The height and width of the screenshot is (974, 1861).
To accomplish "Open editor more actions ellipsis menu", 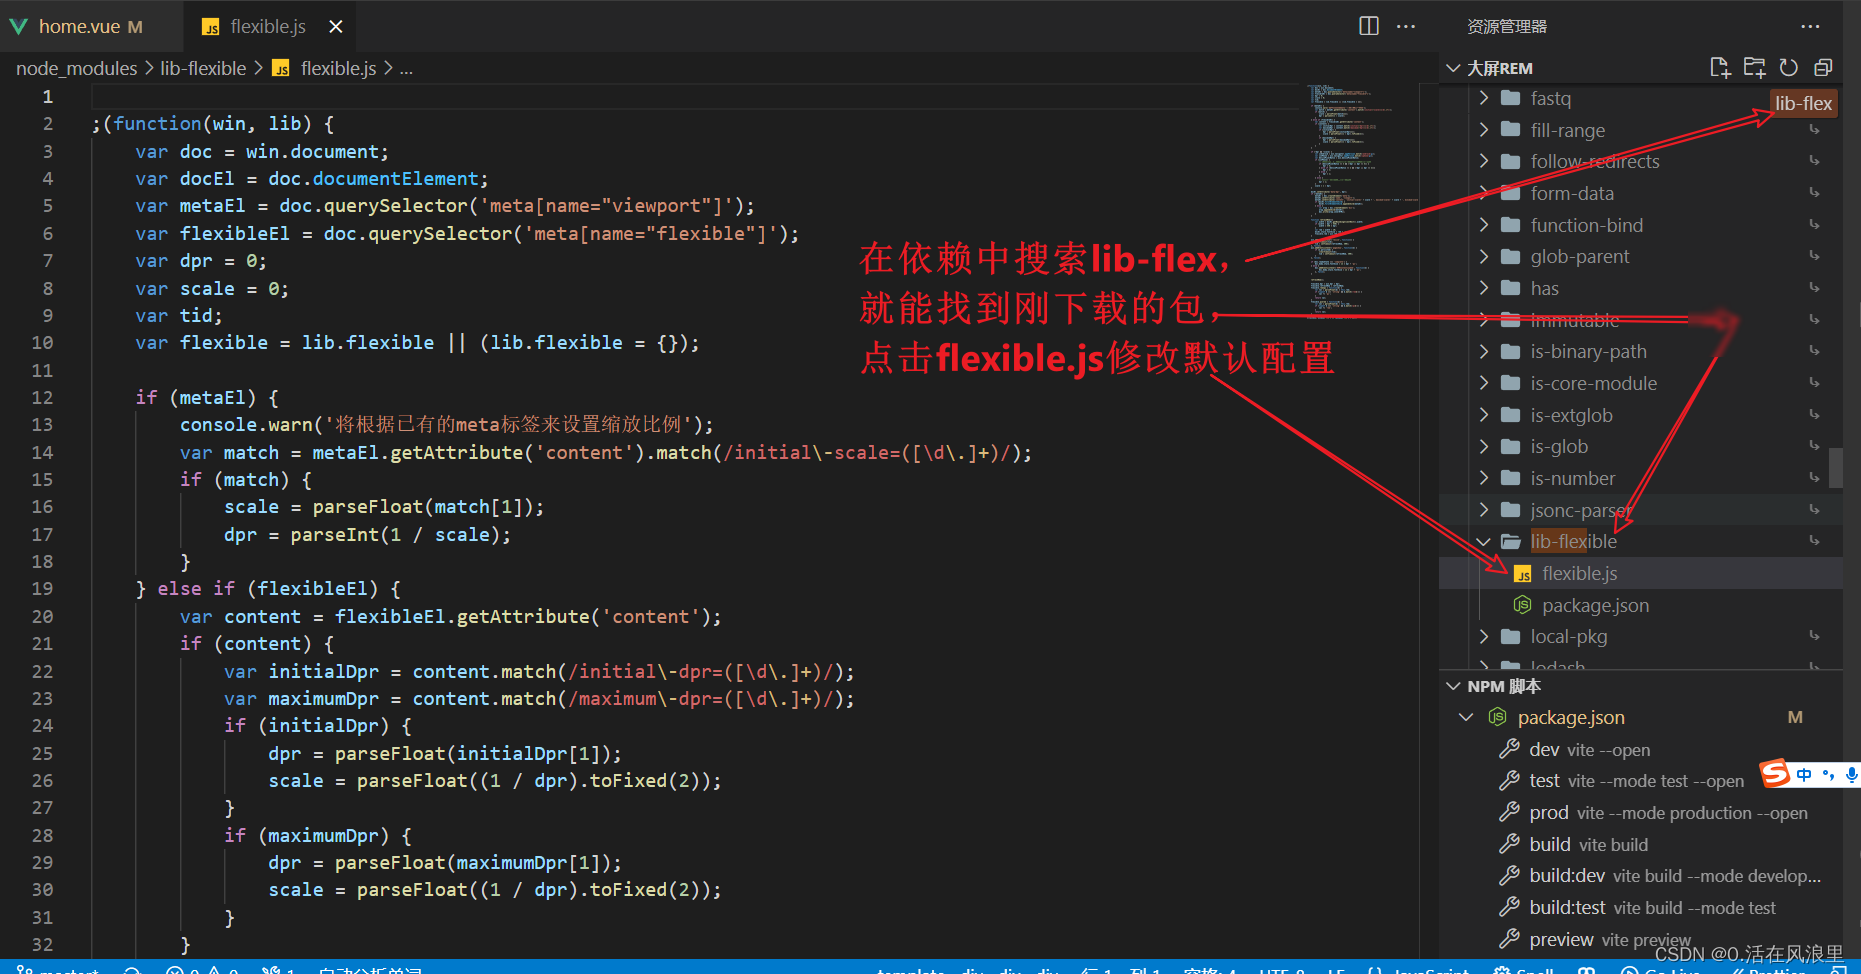I will pyautogui.click(x=1406, y=26).
